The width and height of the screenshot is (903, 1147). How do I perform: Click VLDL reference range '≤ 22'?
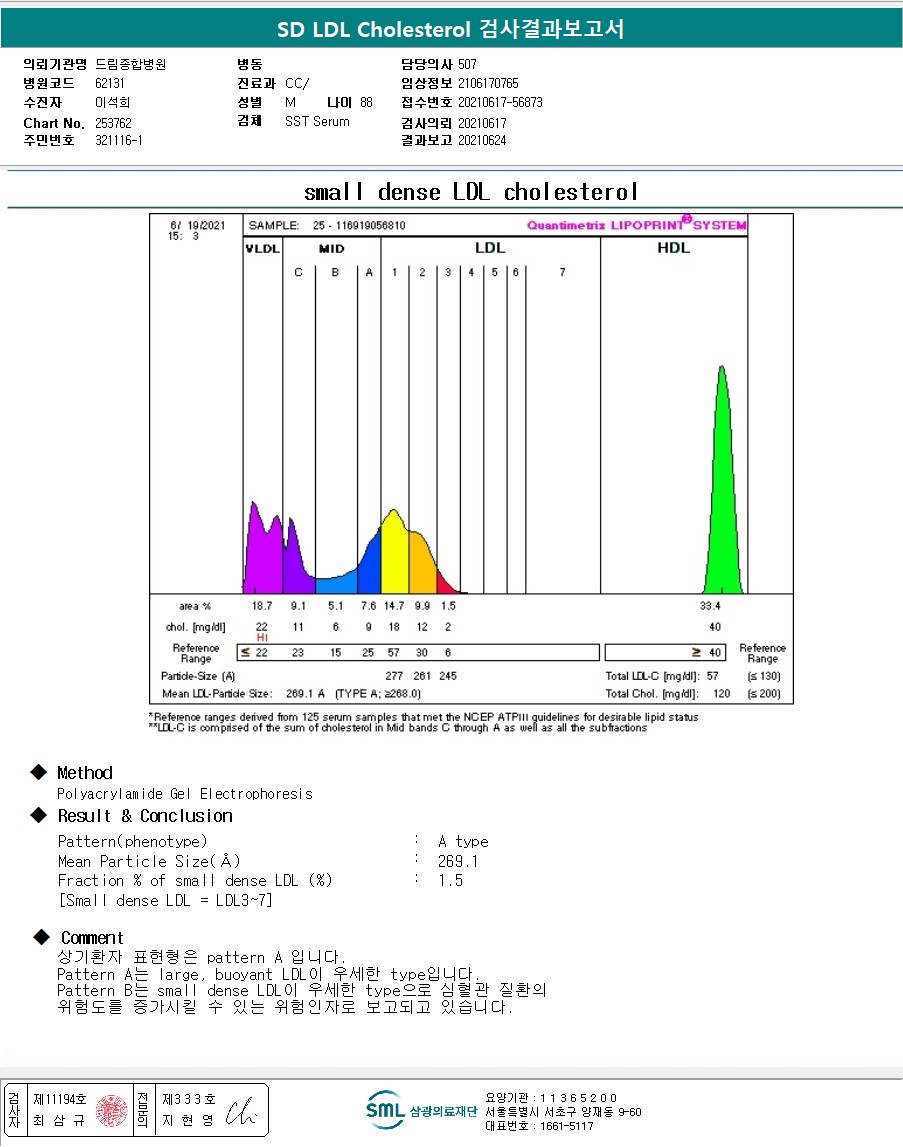click(x=255, y=653)
